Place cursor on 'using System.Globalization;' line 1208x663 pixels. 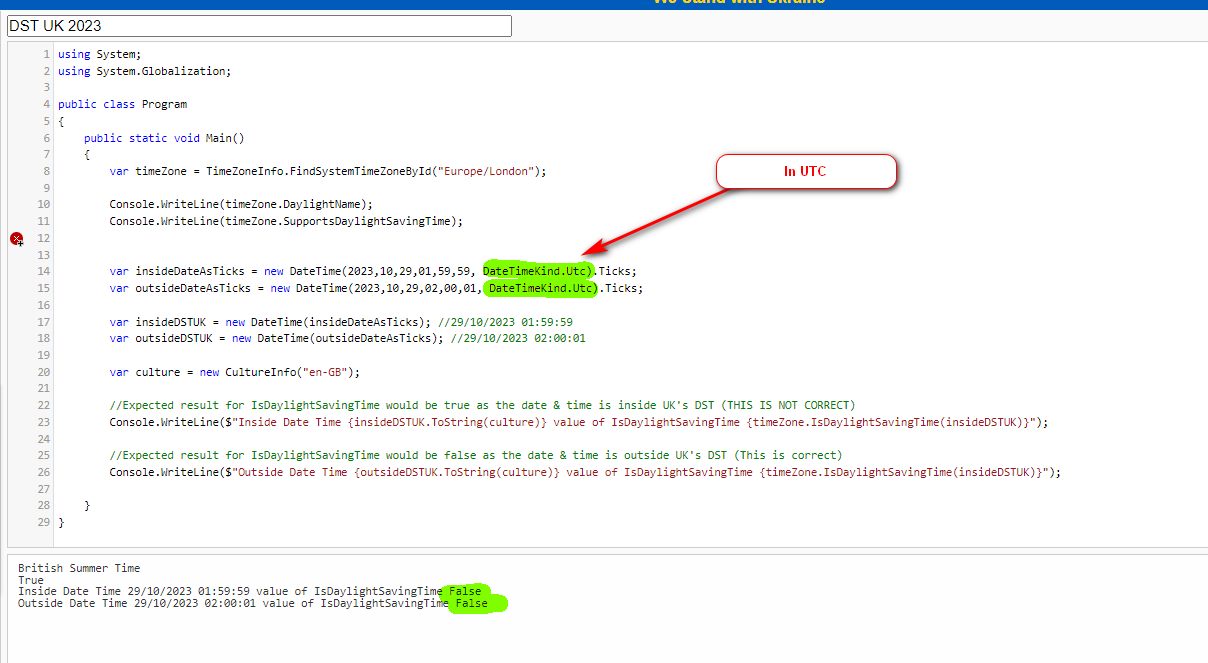click(x=145, y=70)
